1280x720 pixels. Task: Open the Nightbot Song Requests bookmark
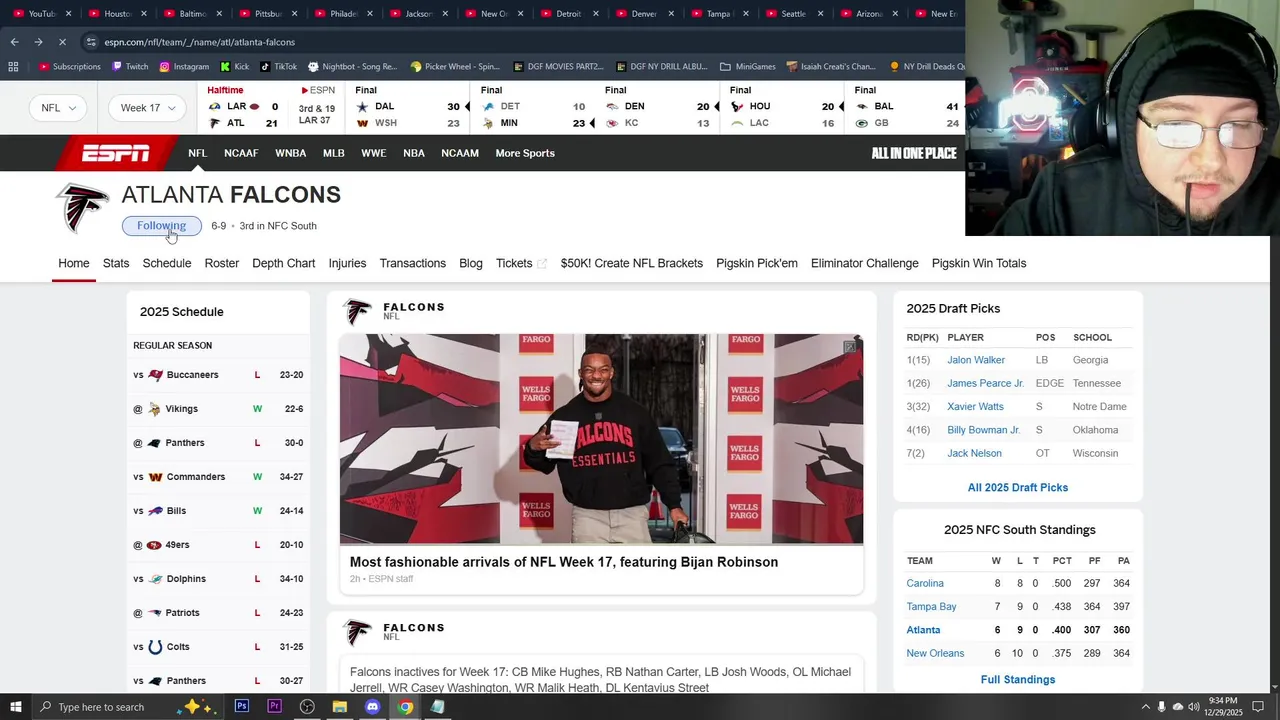click(352, 67)
